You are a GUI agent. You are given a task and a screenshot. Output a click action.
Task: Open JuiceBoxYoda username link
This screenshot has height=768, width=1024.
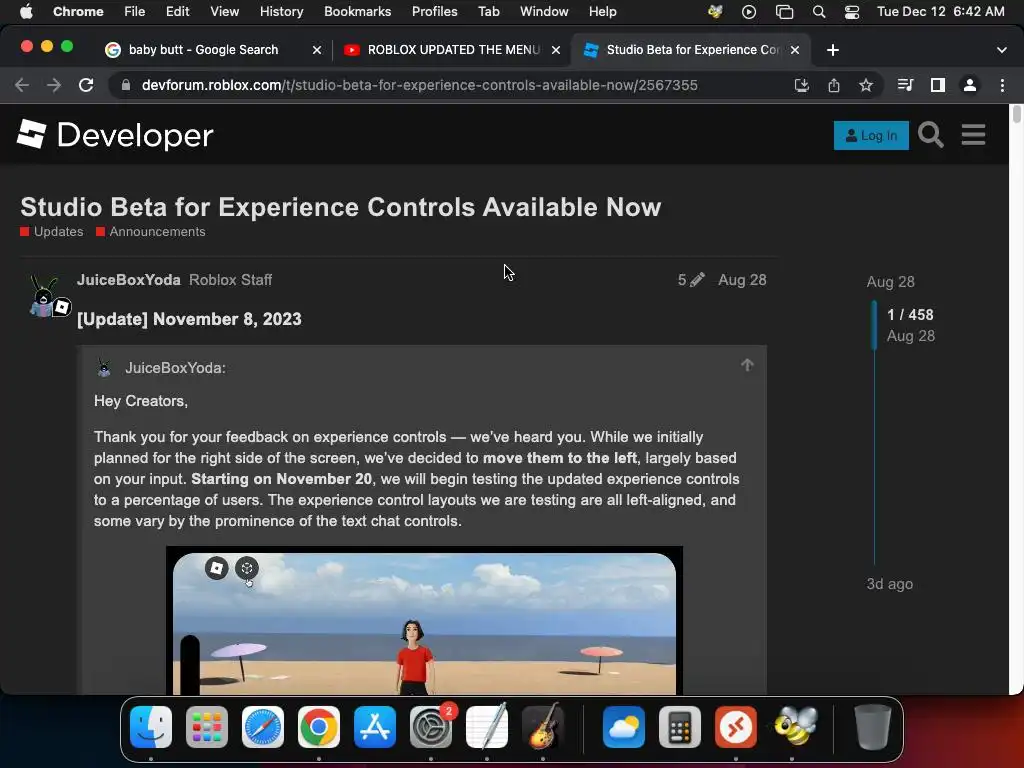coord(129,280)
